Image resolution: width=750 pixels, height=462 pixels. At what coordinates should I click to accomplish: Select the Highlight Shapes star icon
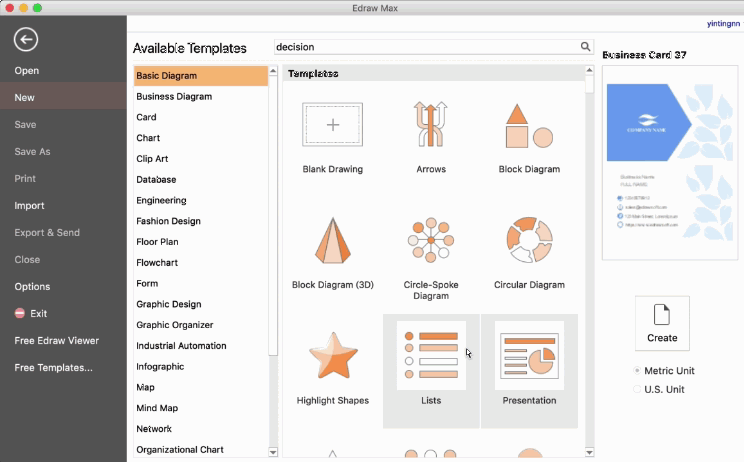[x=333, y=355]
